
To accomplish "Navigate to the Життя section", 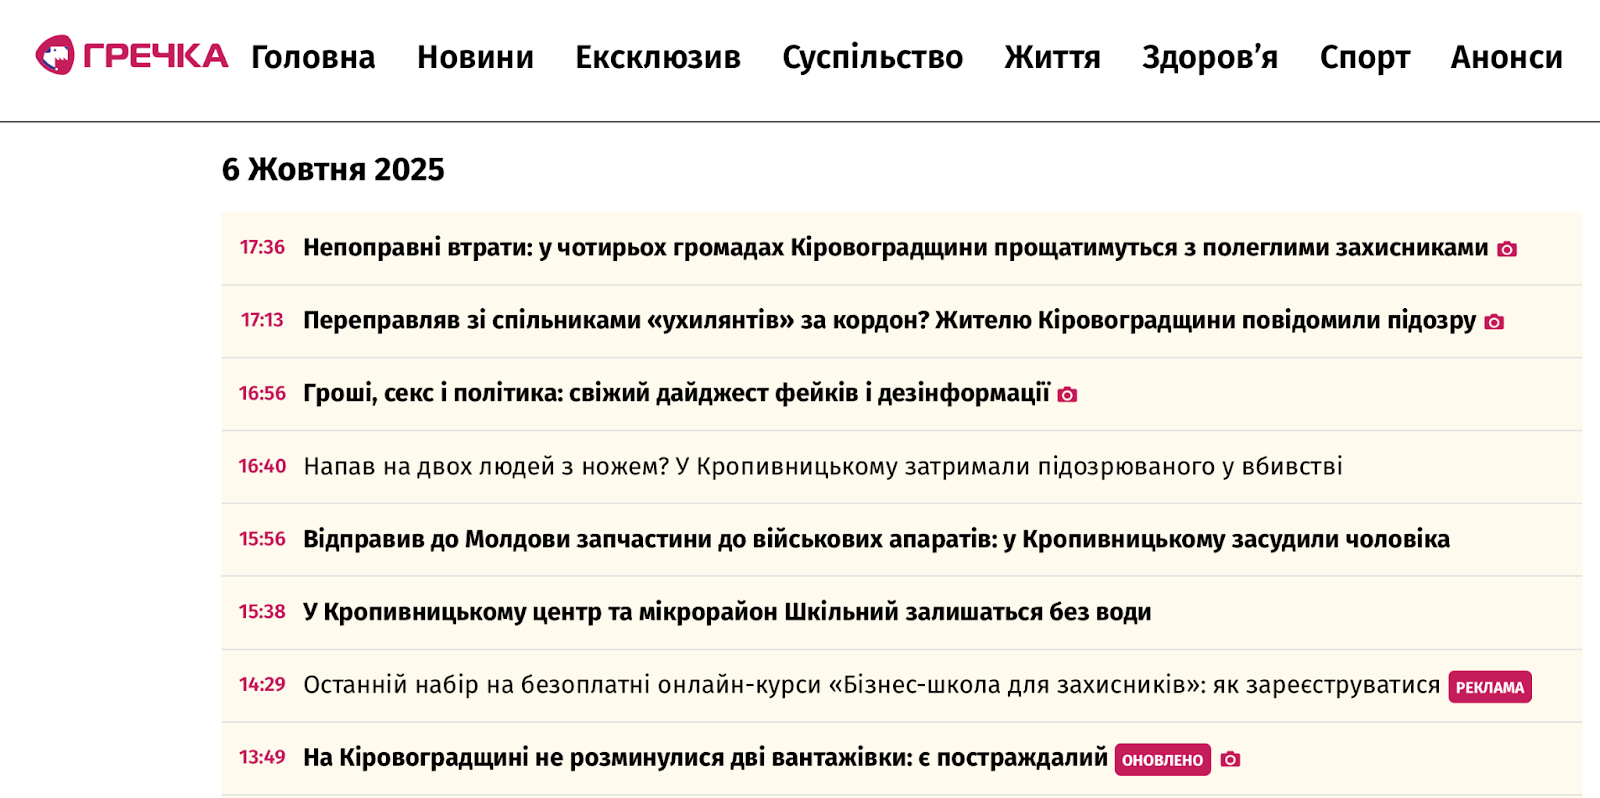I will (1052, 57).
